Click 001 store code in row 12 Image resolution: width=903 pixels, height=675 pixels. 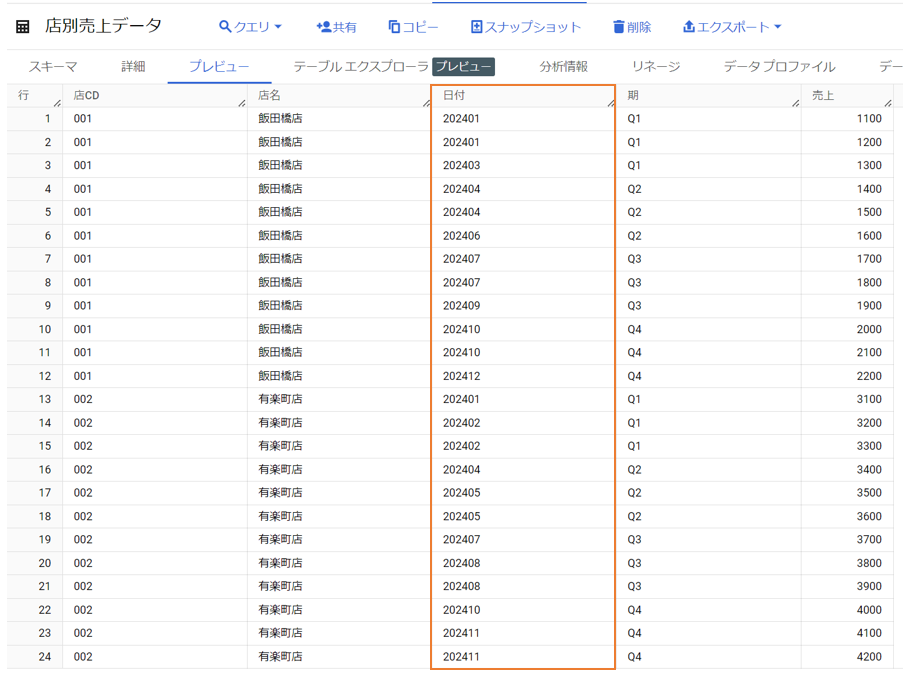82,376
